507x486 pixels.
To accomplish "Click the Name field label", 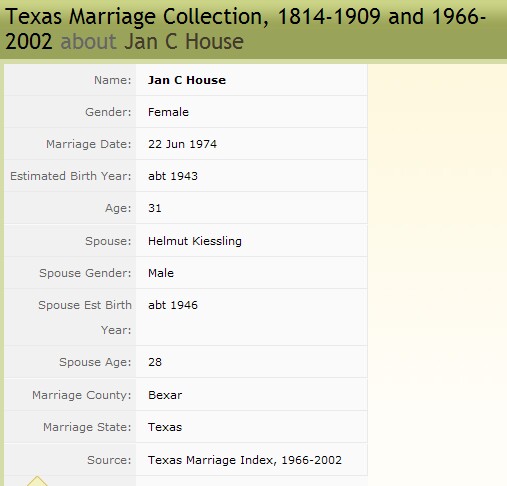I will tap(113, 80).
